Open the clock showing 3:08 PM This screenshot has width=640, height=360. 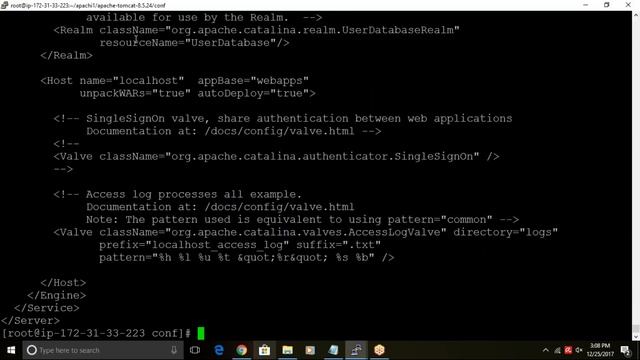coord(600,350)
